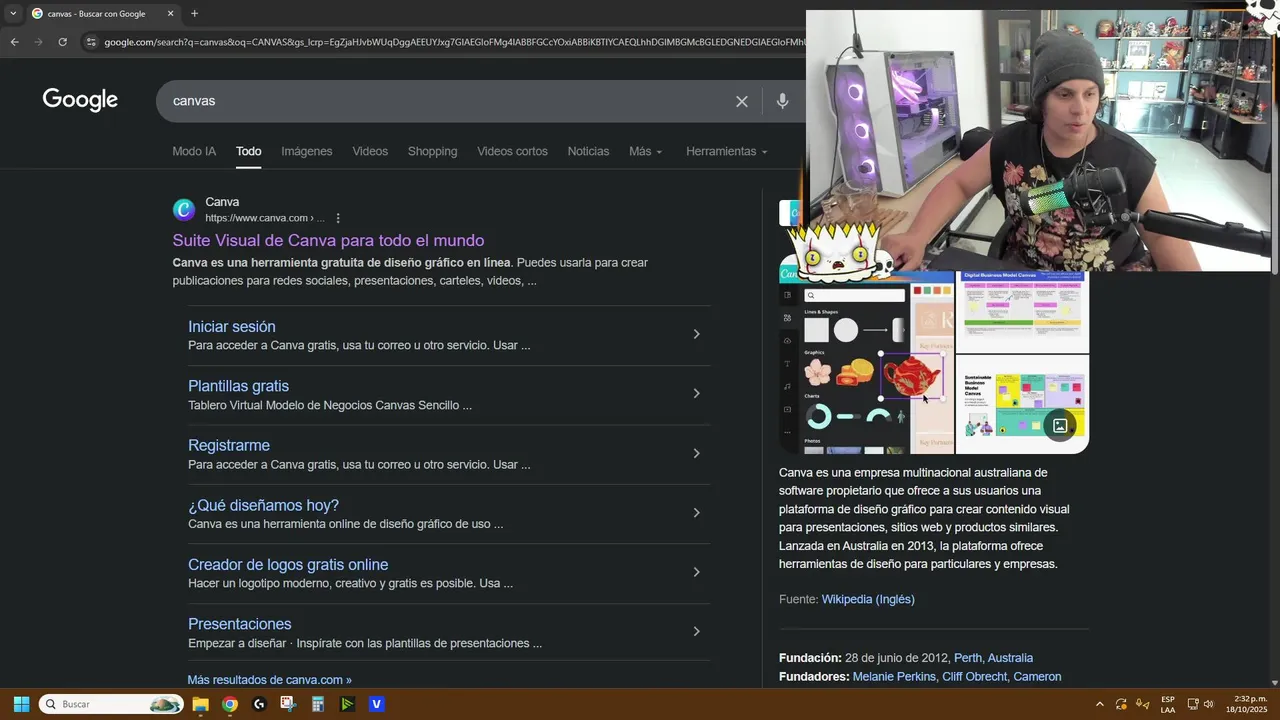The height and width of the screenshot is (720, 1280).
Task: Click the Canva favicon beside the result
Action: (184, 209)
